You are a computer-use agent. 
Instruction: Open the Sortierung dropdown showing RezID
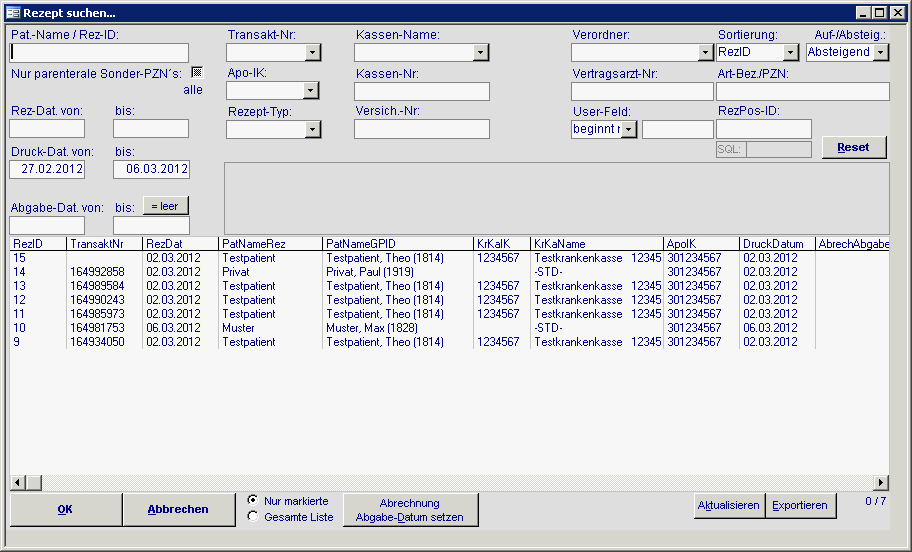tap(790, 52)
